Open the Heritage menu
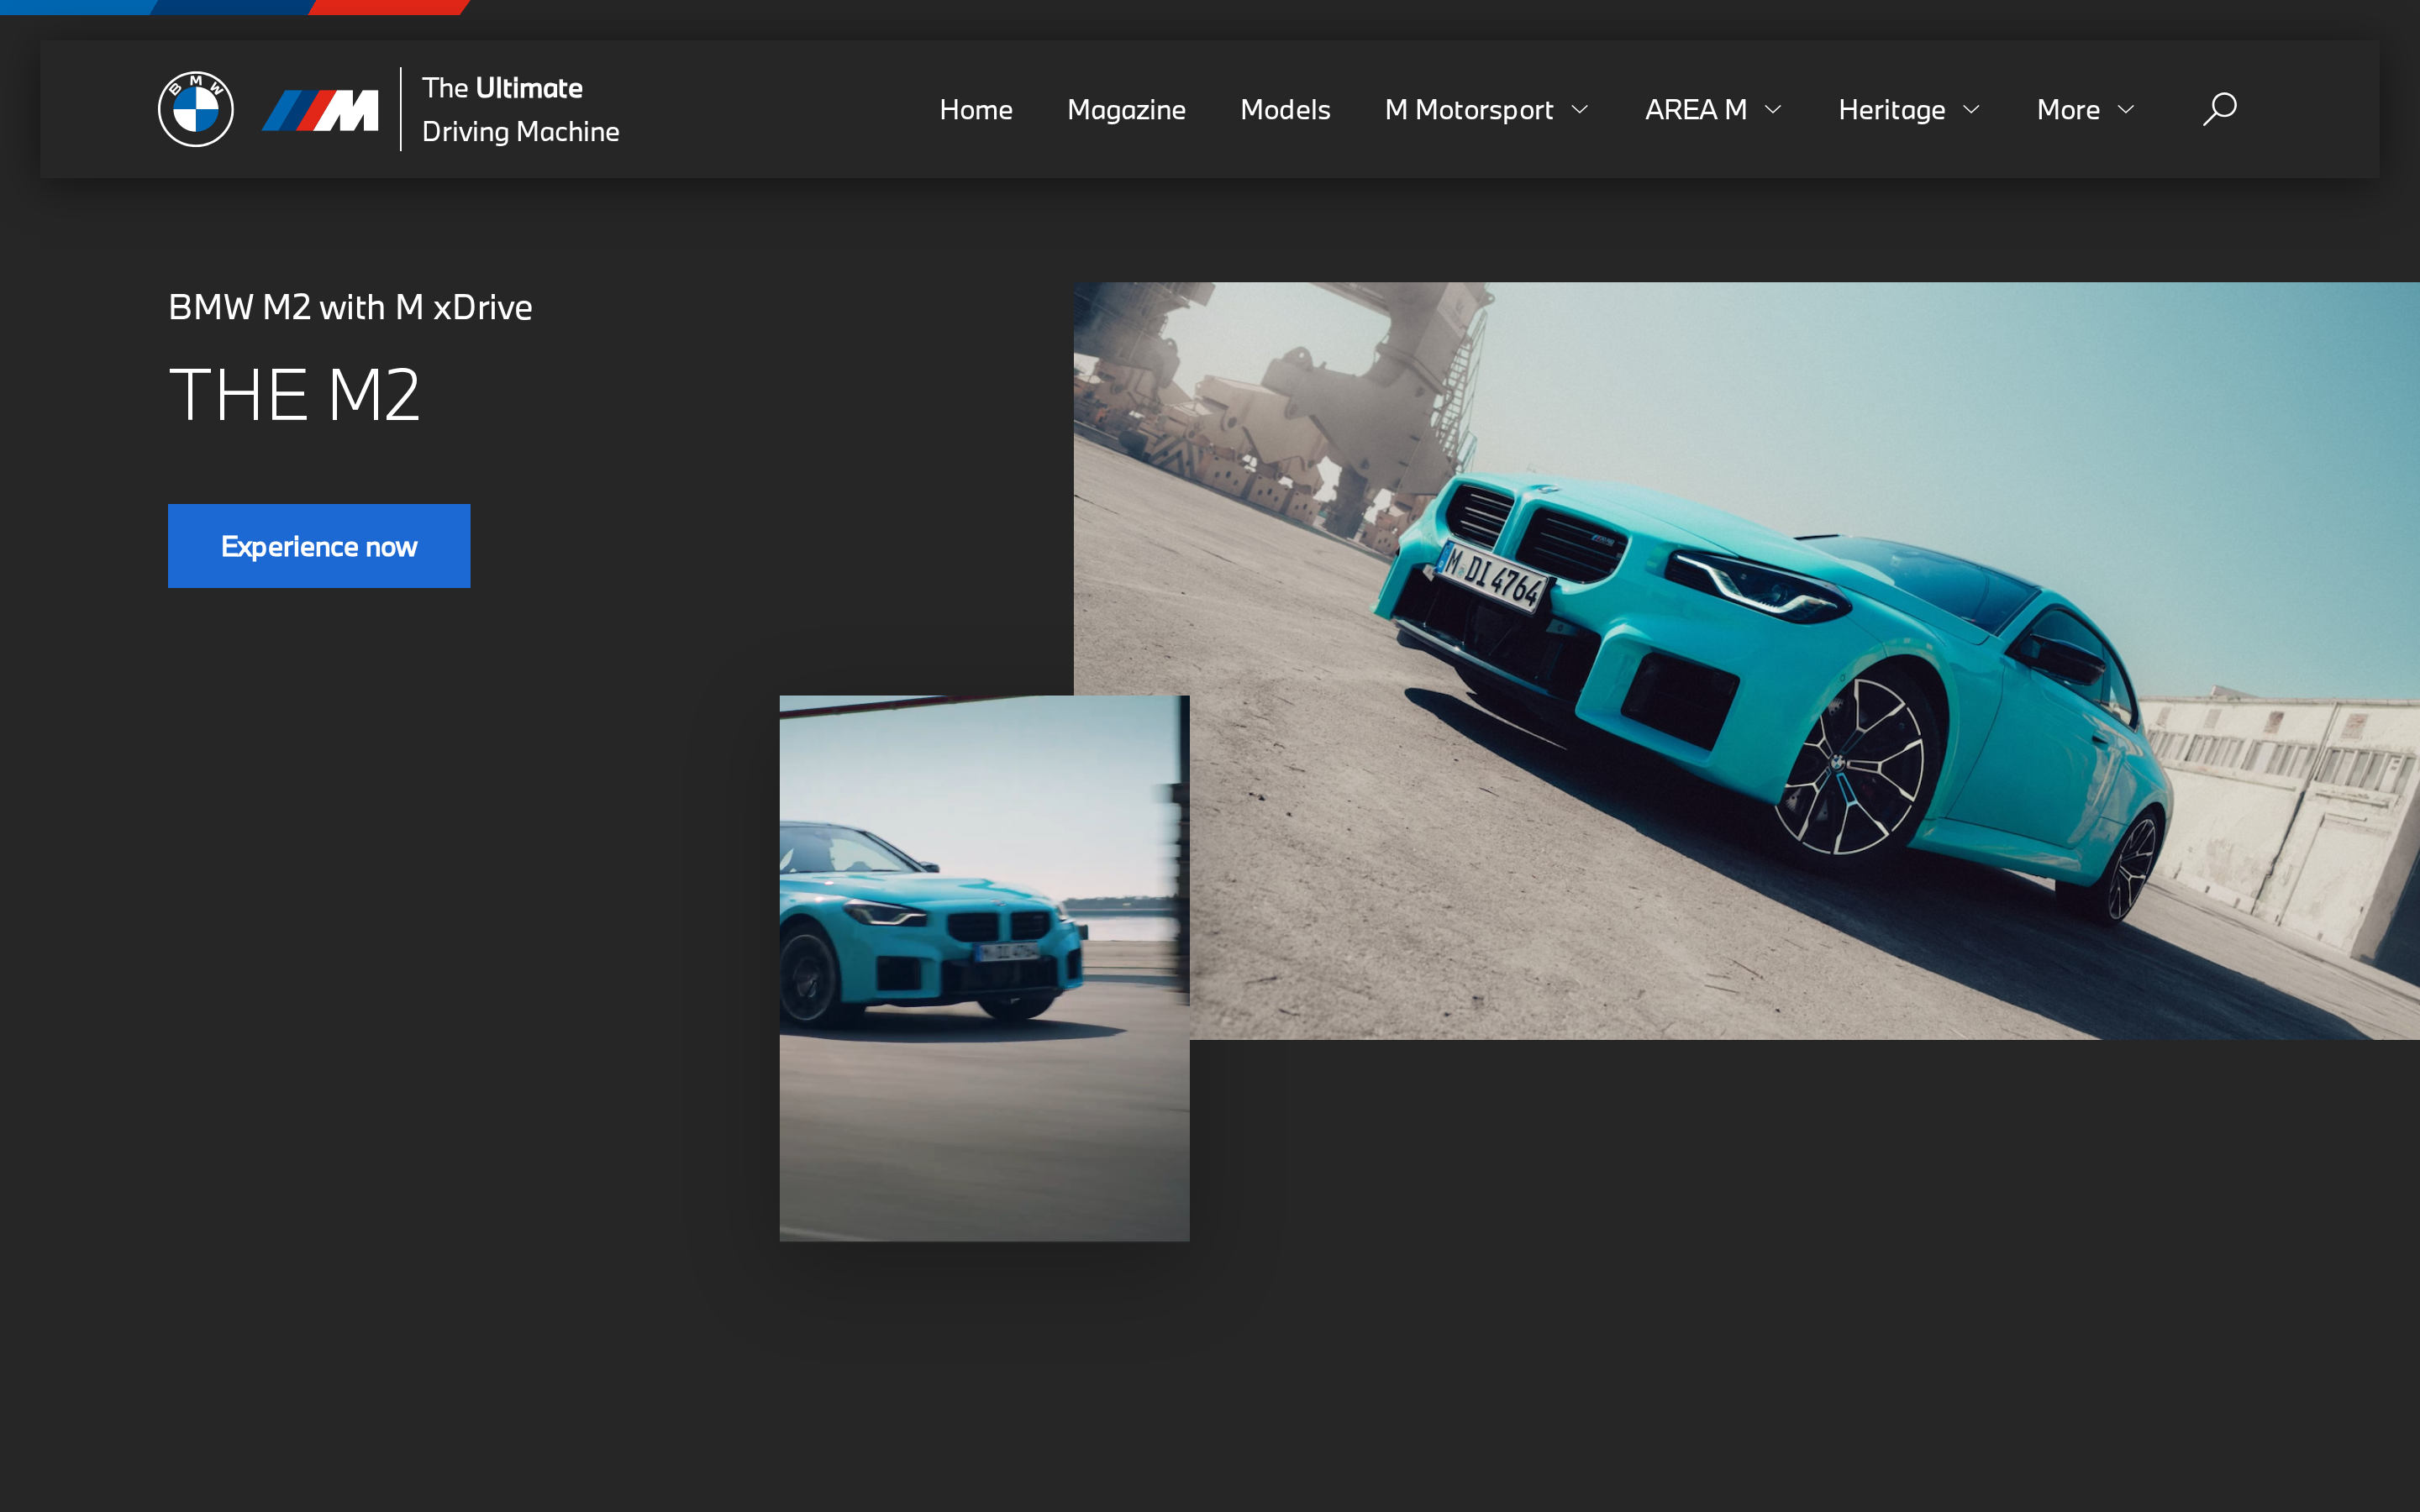 1892,109
